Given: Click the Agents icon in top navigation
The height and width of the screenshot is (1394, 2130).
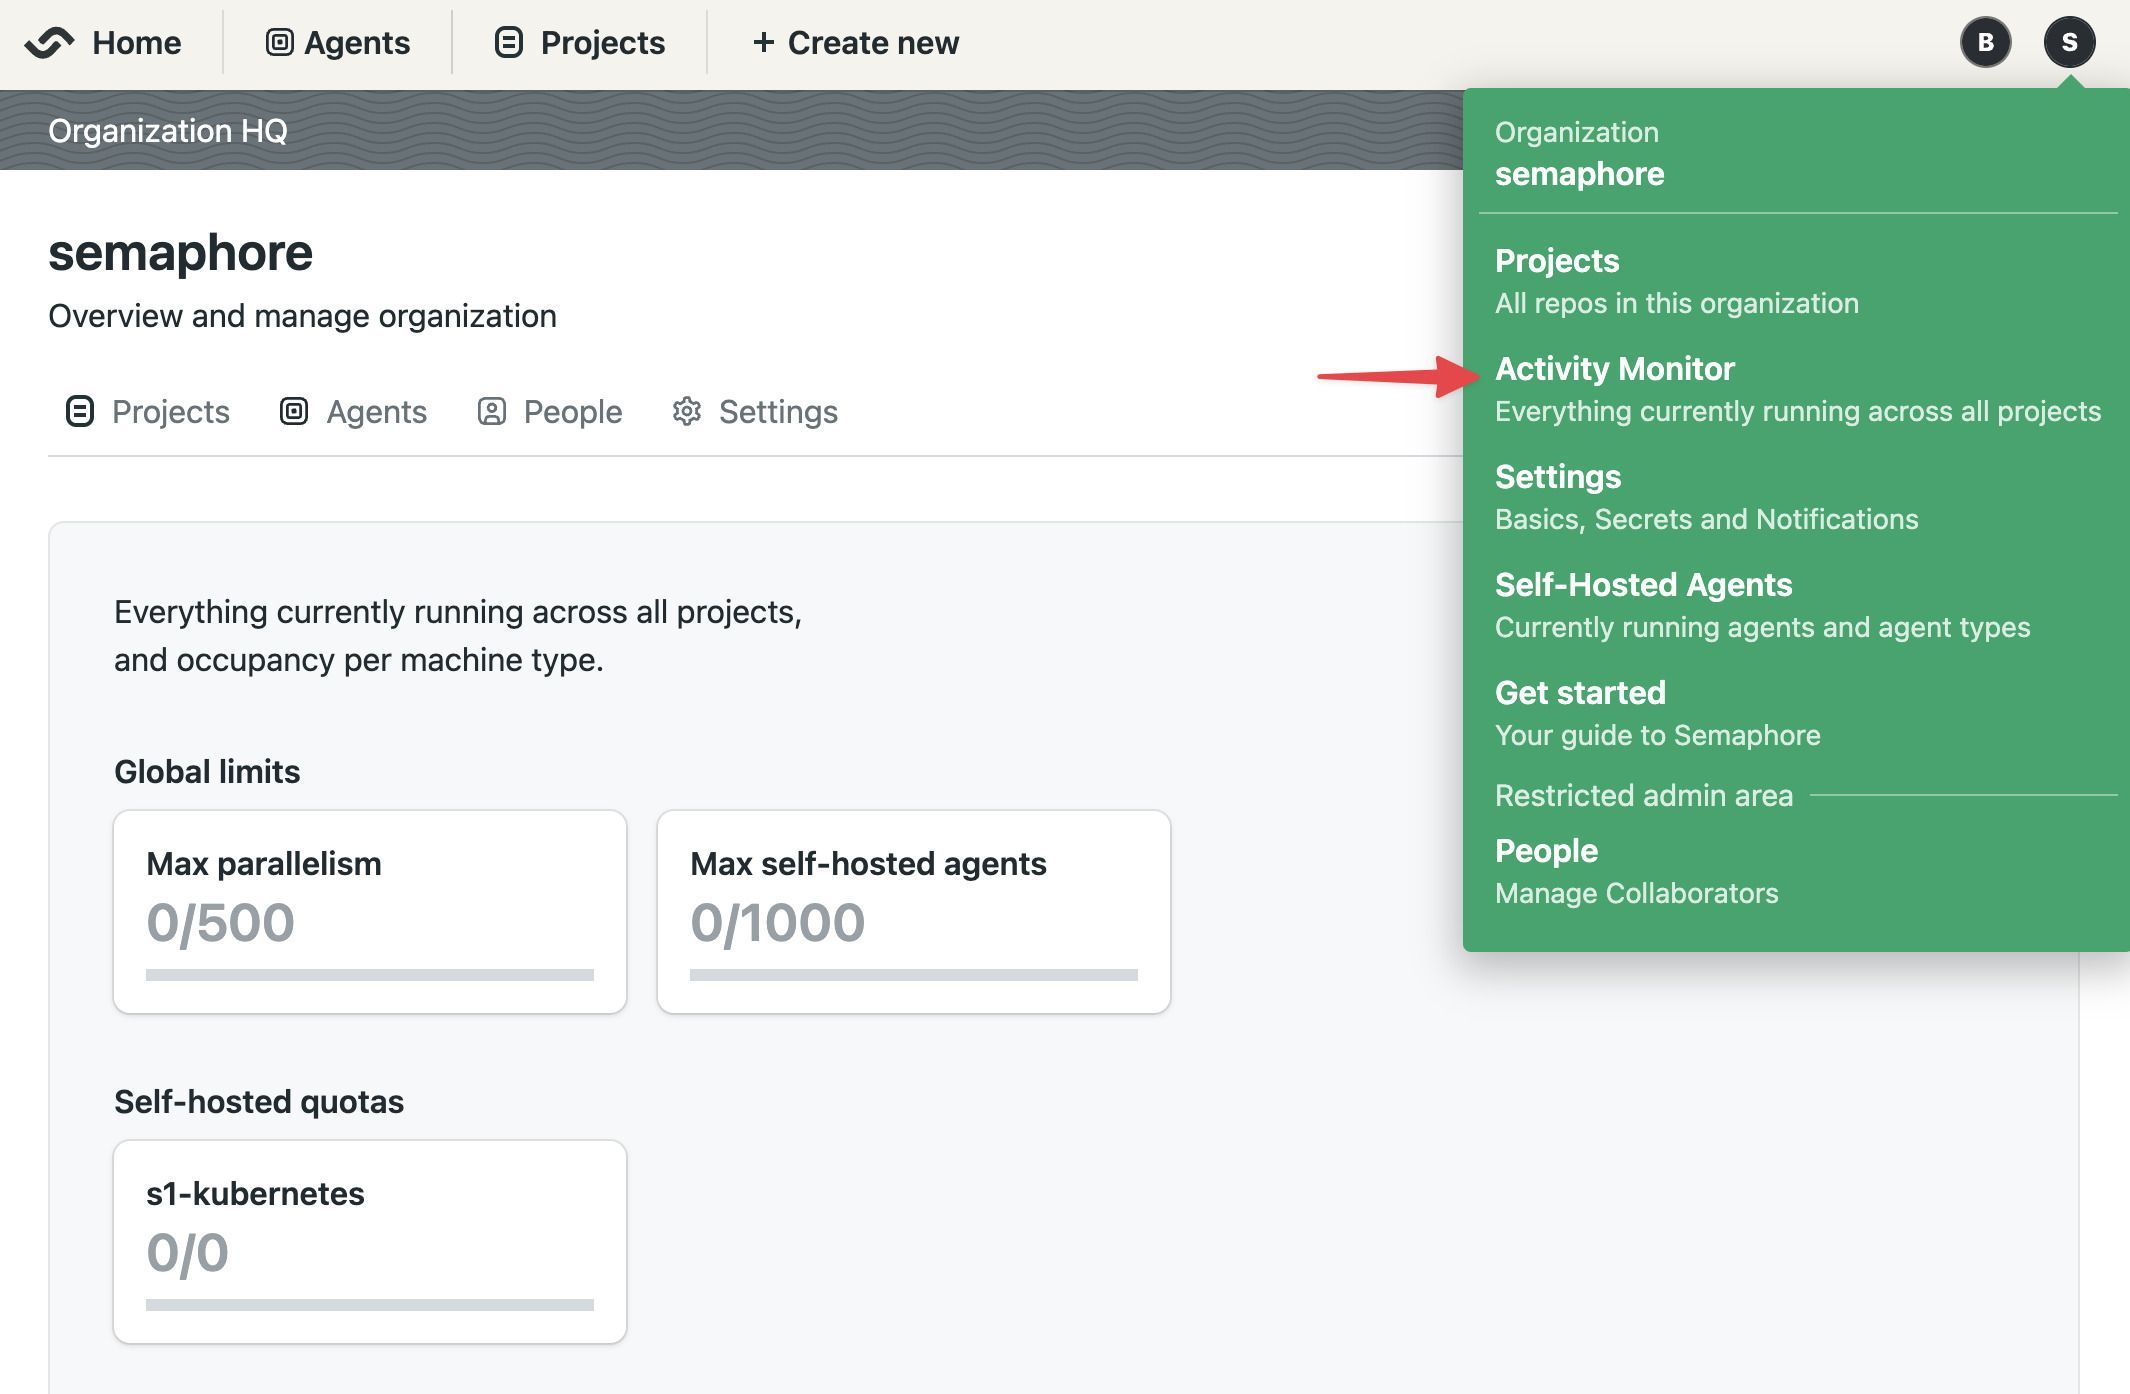Looking at the screenshot, I should coord(279,42).
